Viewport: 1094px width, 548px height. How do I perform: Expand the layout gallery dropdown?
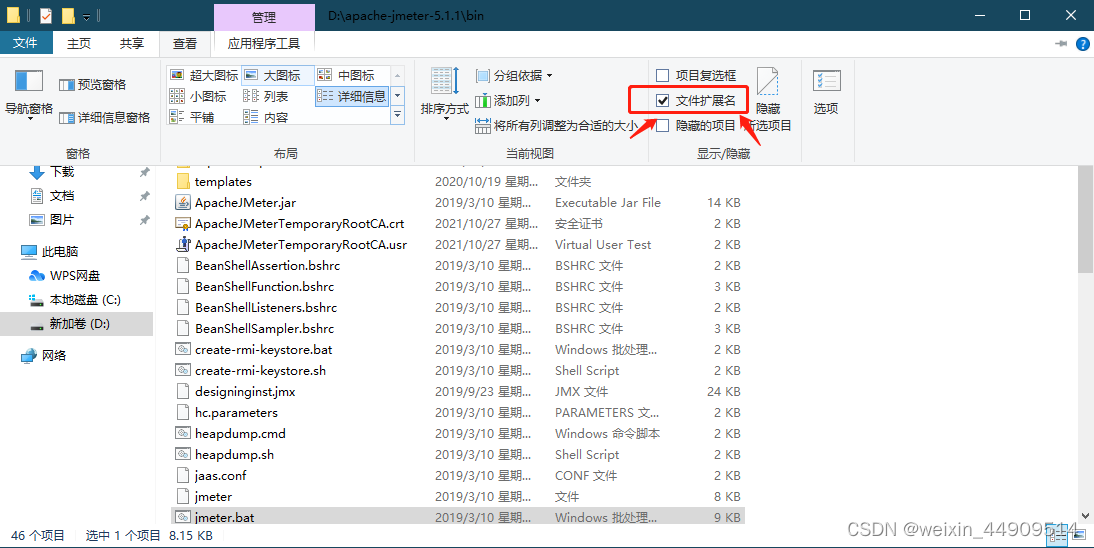click(x=398, y=114)
